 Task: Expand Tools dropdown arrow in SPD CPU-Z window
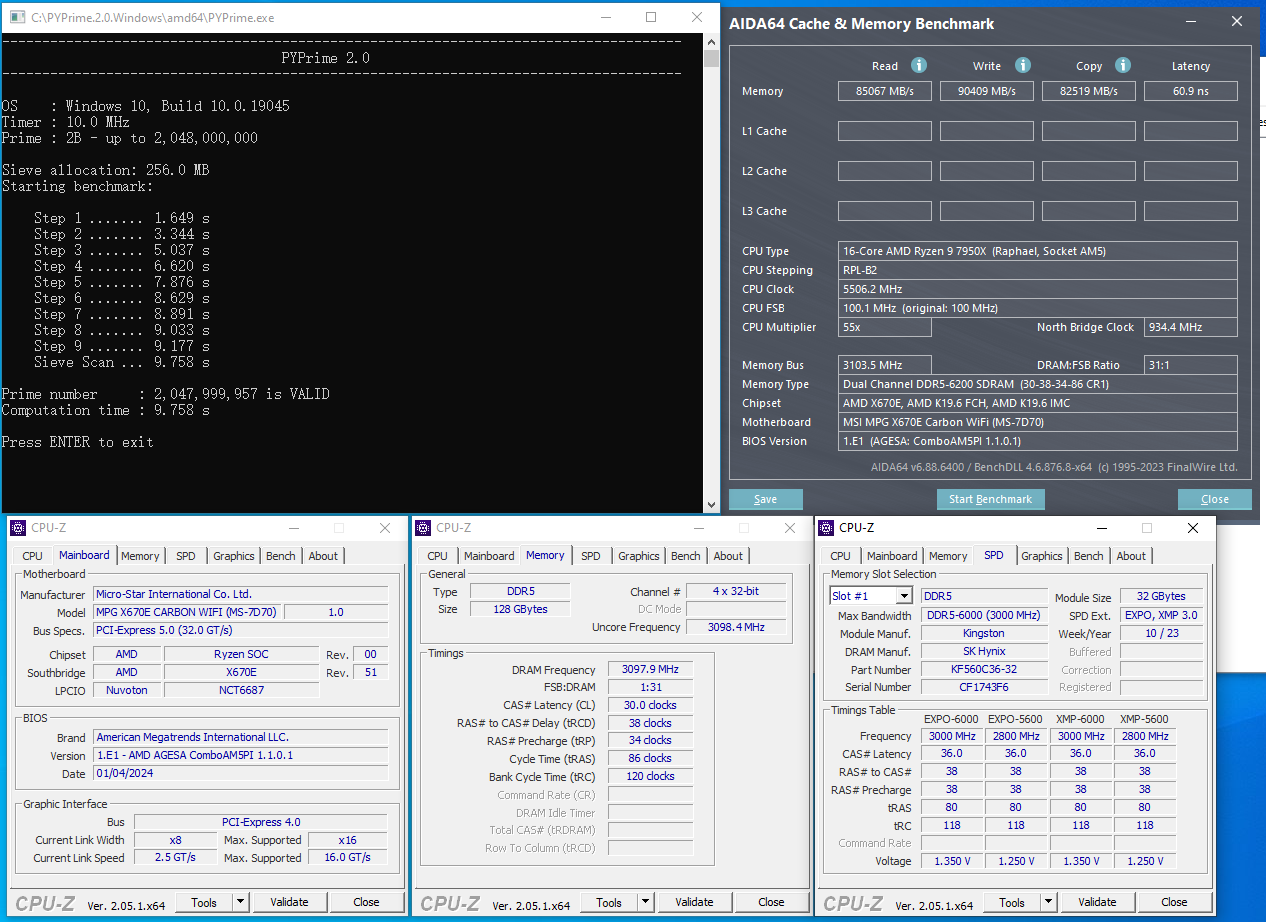click(x=1048, y=902)
